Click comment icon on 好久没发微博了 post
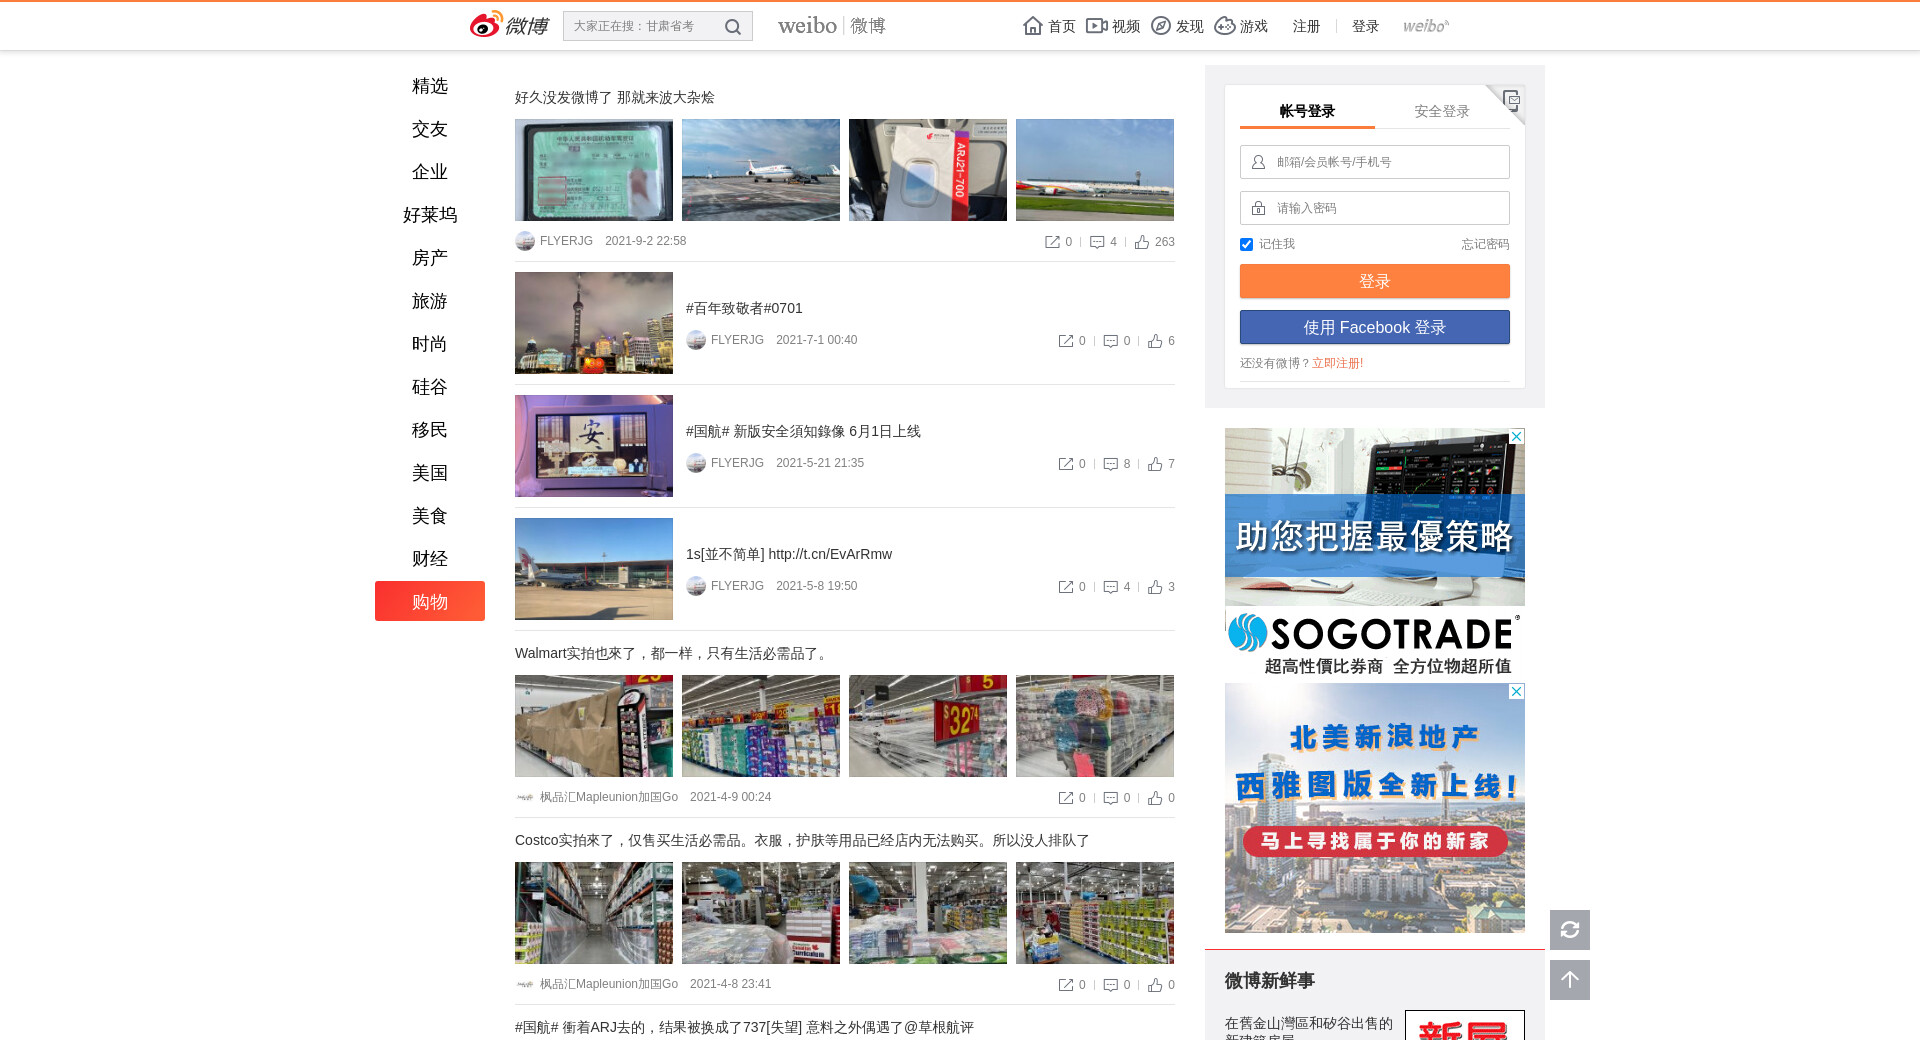 point(1097,242)
